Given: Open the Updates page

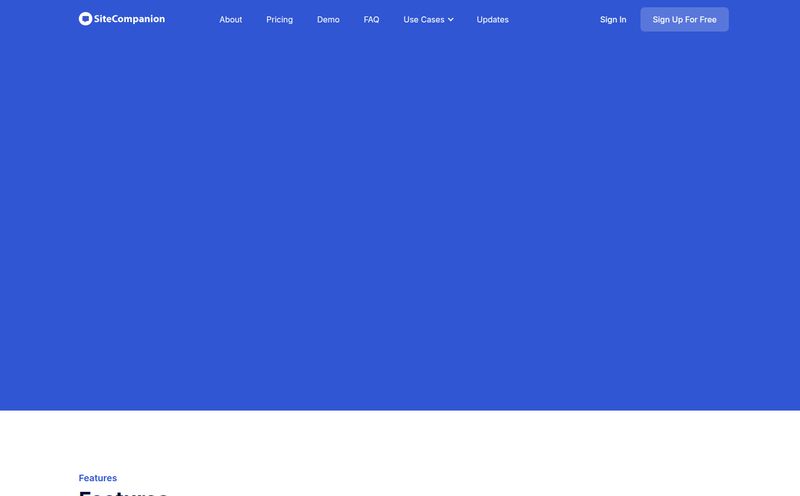Looking at the screenshot, I should click(492, 19).
